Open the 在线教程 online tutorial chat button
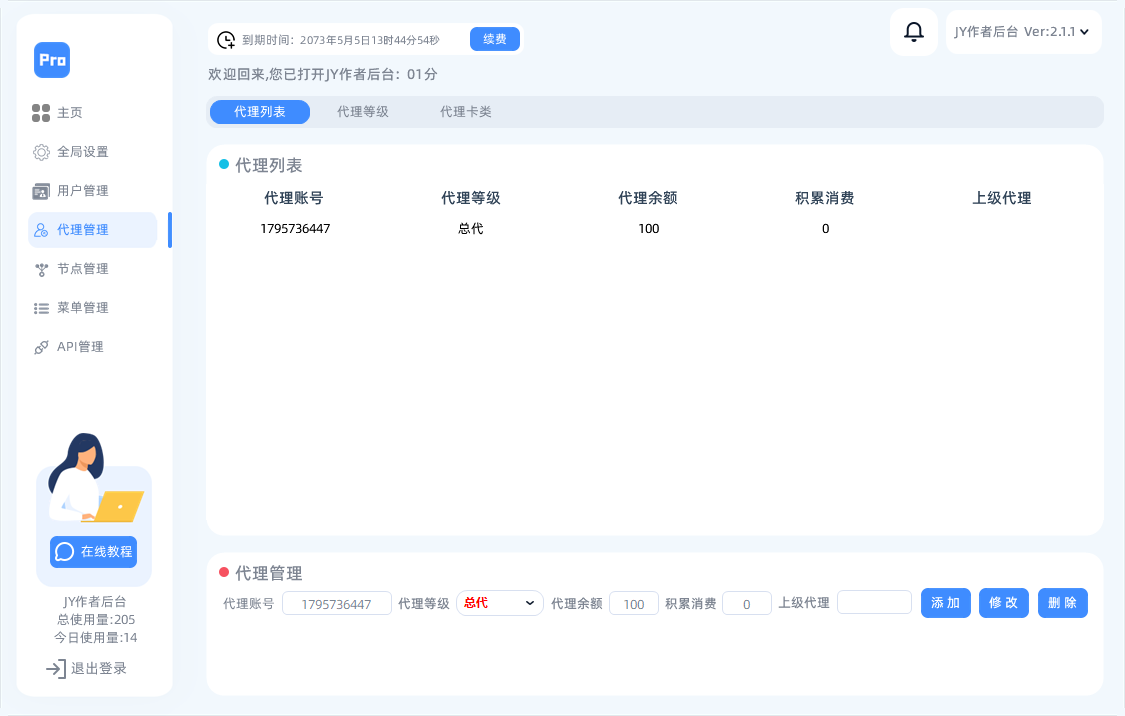This screenshot has width=1125, height=716. (x=92, y=551)
